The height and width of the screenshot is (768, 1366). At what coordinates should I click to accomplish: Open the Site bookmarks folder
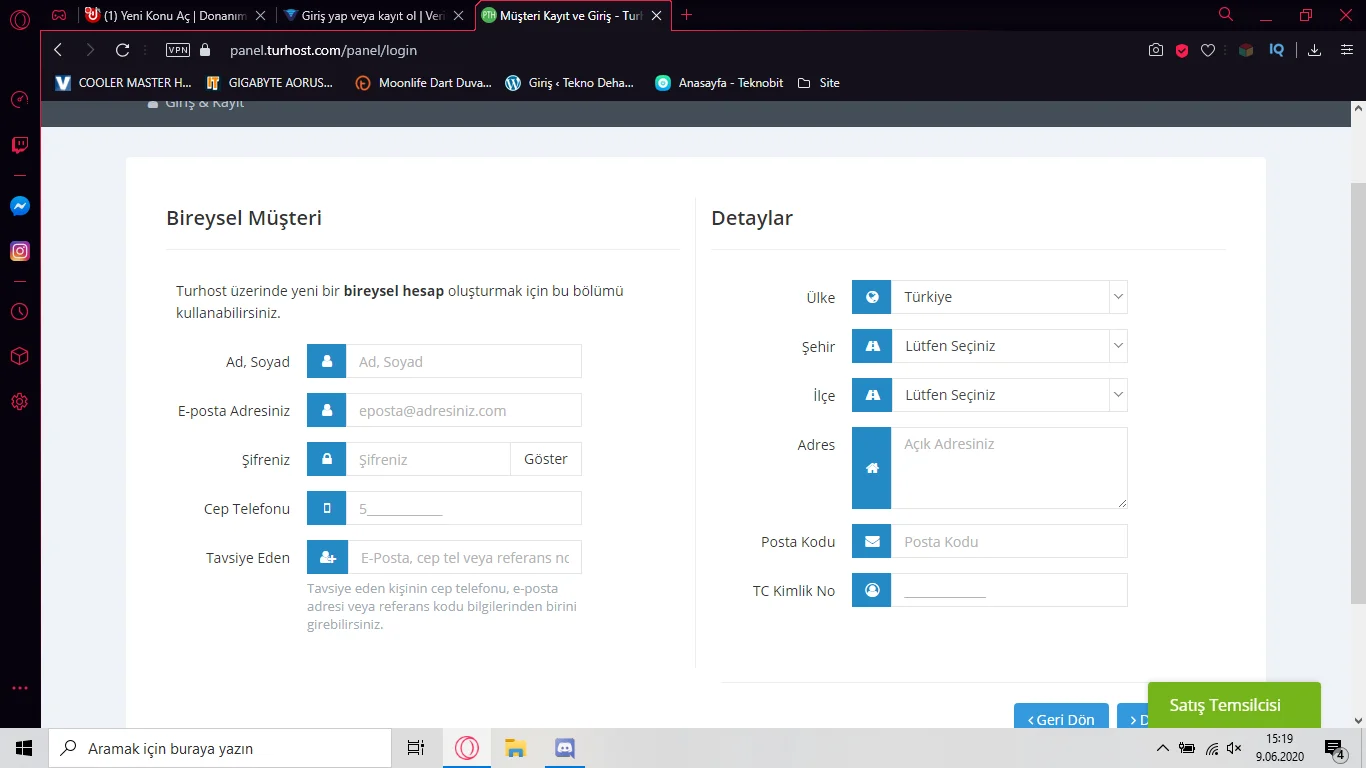click(818, 83)
